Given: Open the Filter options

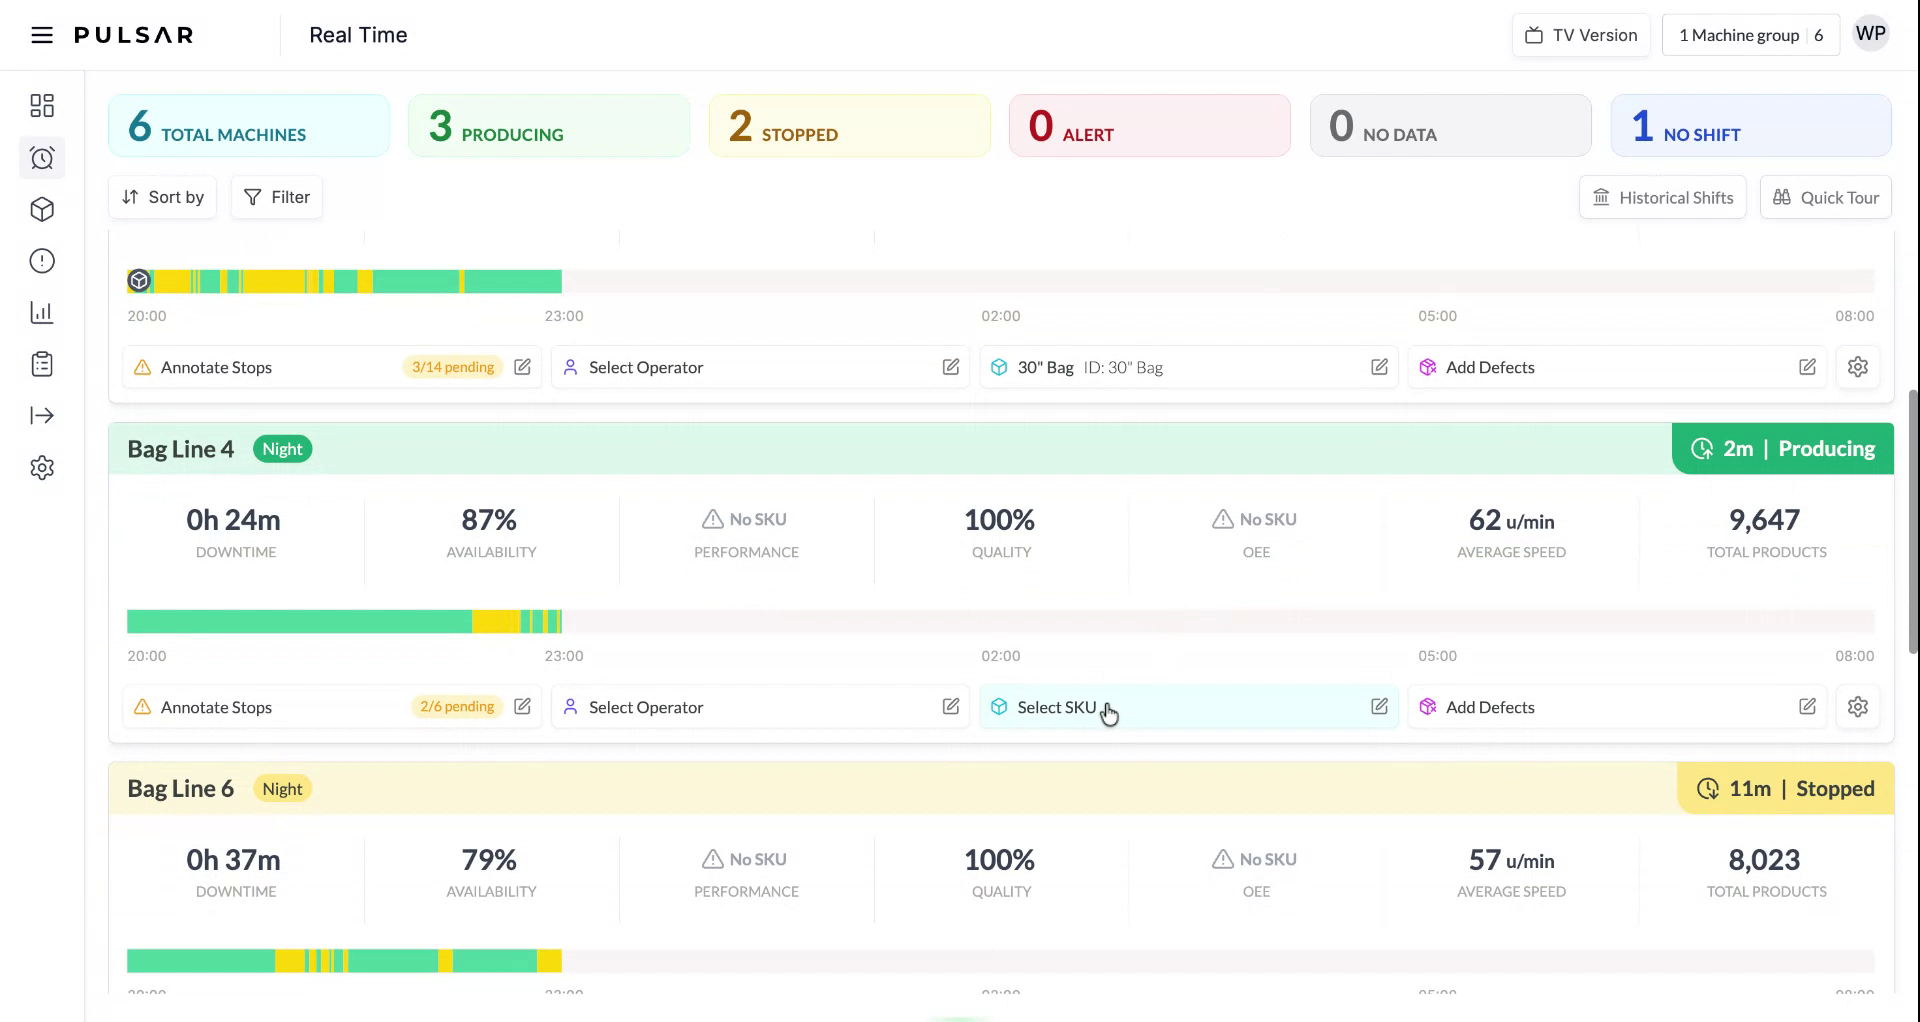Looking at the screenshot, I should click(x=277, y=197).
